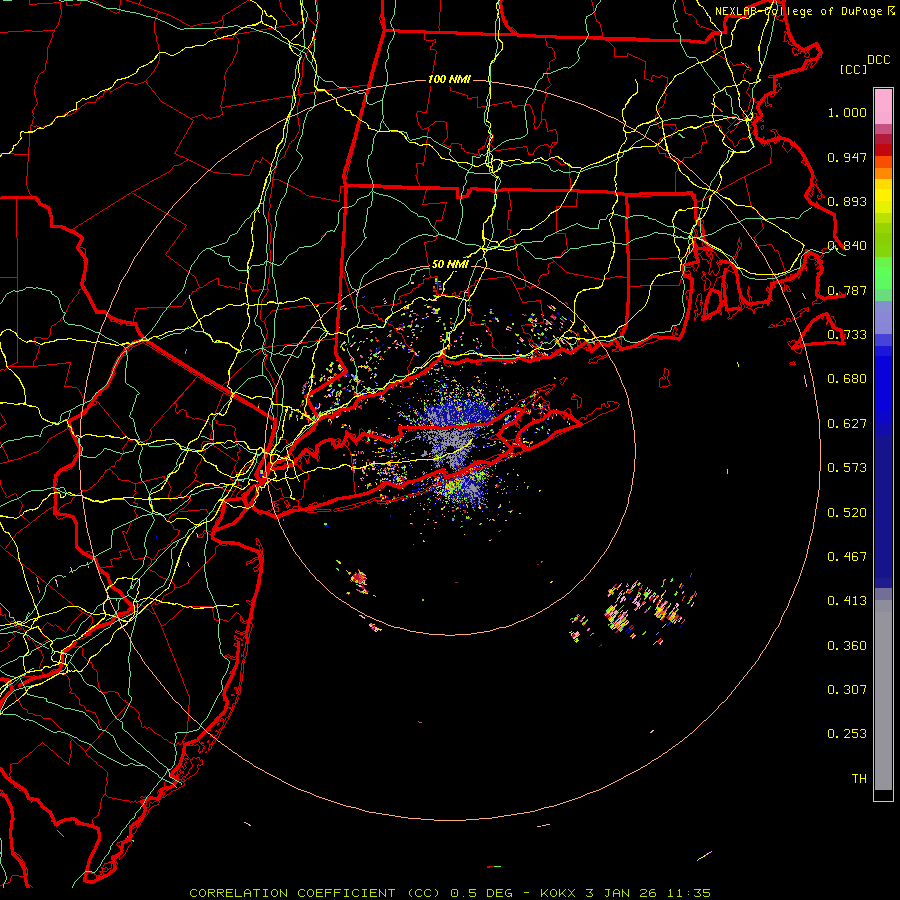The image size is (900, 900).
Task: Select the 0.360 scale value
Action: (x=847, y=646)
